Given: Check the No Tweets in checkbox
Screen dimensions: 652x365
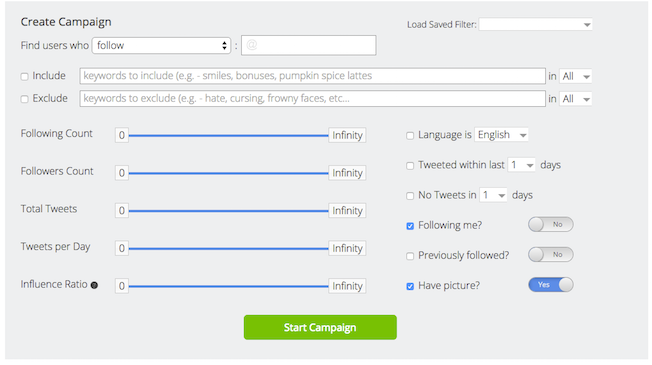Looking at the screenshot, I should tap(410, 196).
